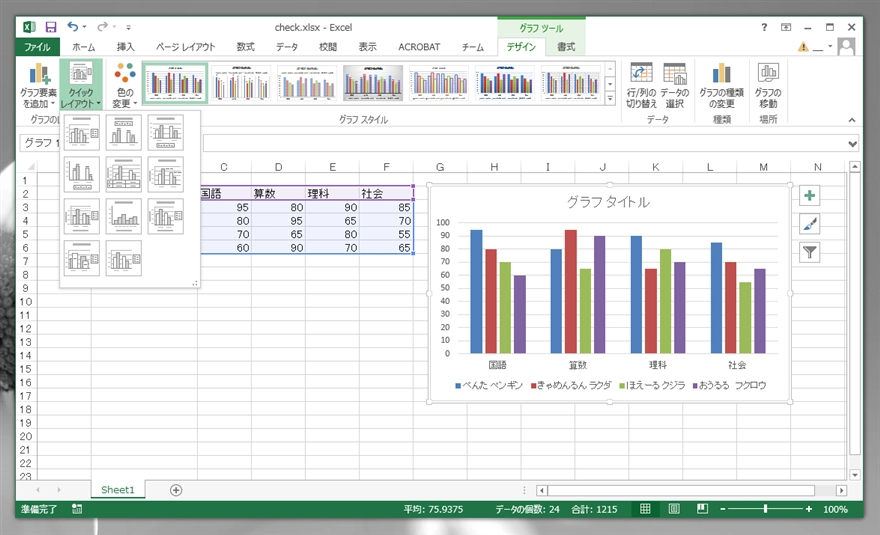Viewport: 880px width, 535px height.
Task: Add a new sheet with plus icon
Action: coord(176,490)
